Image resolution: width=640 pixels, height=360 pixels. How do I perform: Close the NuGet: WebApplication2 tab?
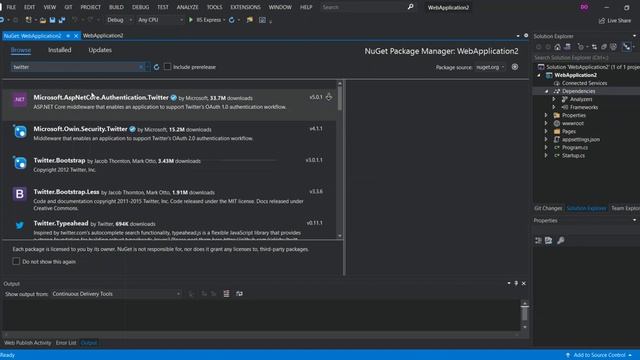(x=76, y=36)
